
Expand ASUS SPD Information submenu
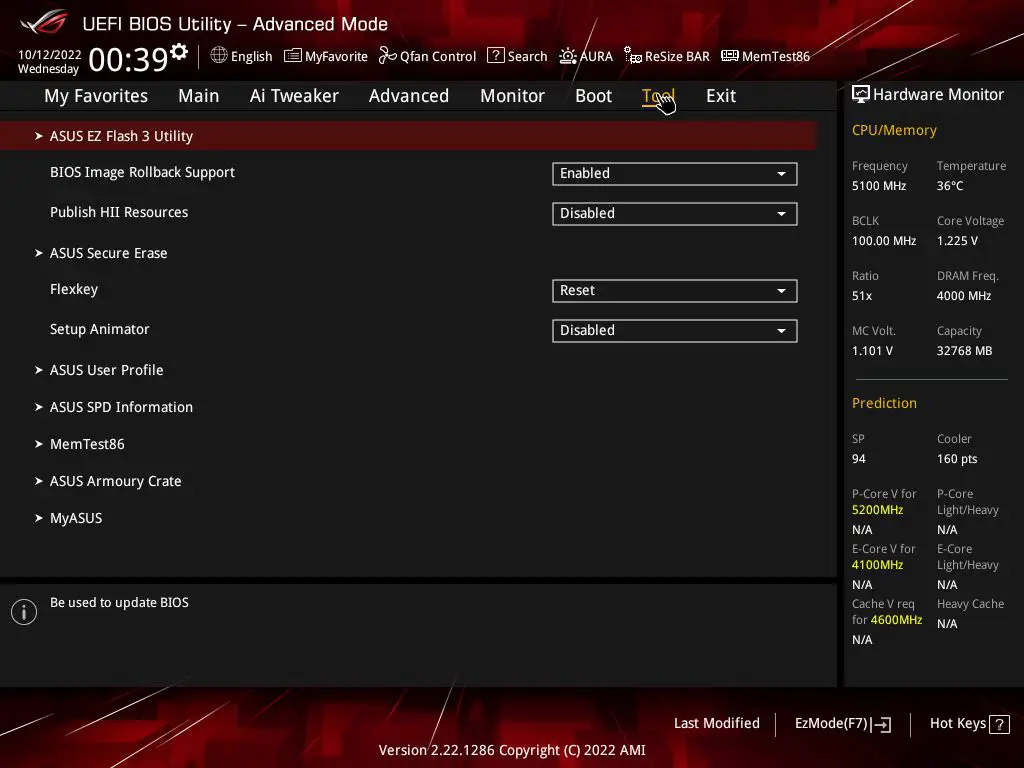[121, 407]
